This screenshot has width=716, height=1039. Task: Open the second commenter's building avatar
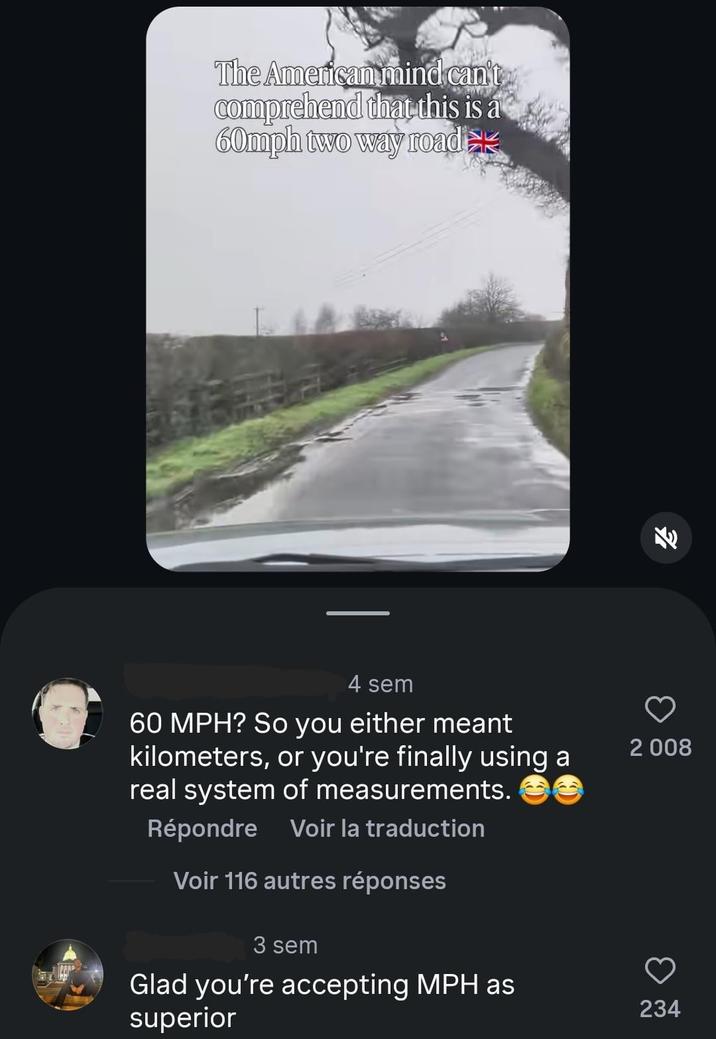[x=68, y=975]
